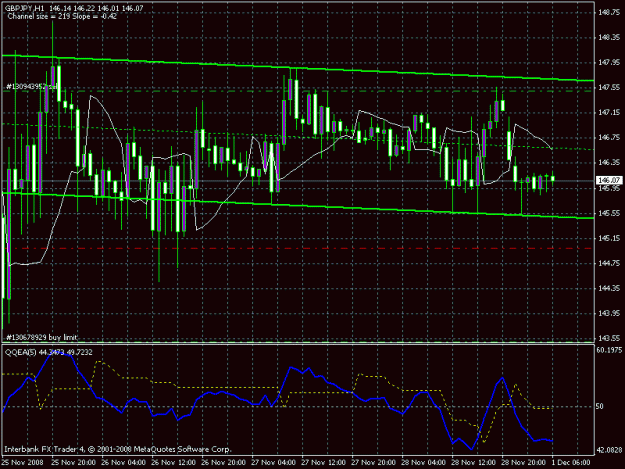Click the Interbank FX Trader 4 copyright text

coord(118,449)
